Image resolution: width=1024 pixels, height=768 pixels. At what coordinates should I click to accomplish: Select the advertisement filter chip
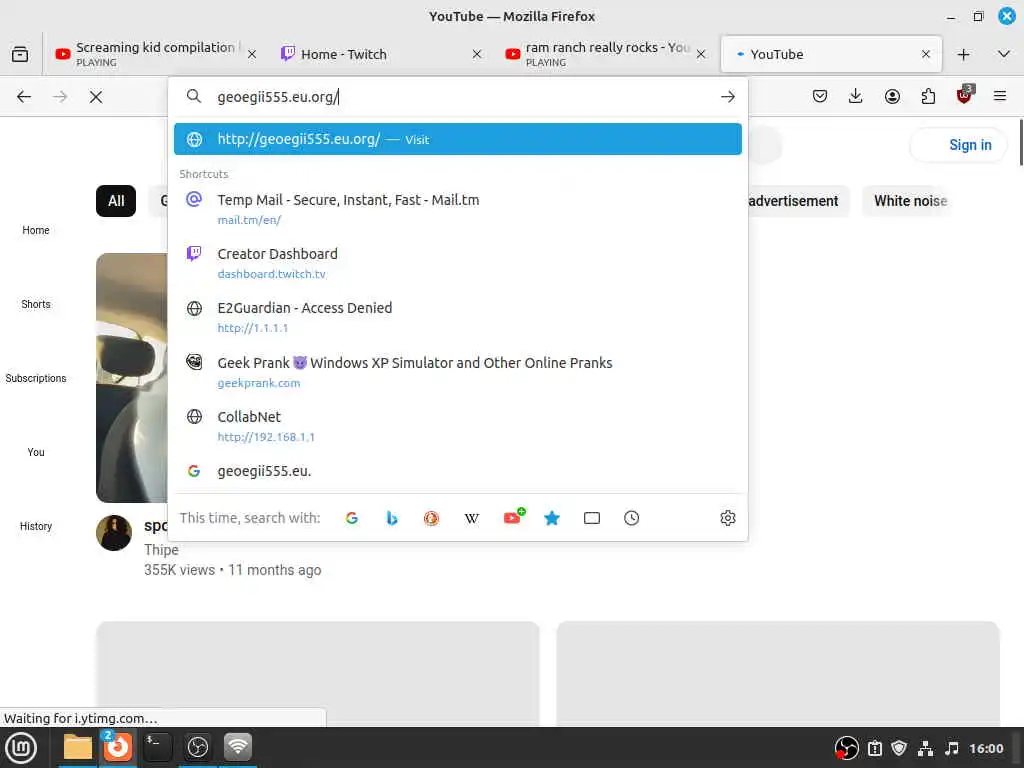tap(797, 201)
